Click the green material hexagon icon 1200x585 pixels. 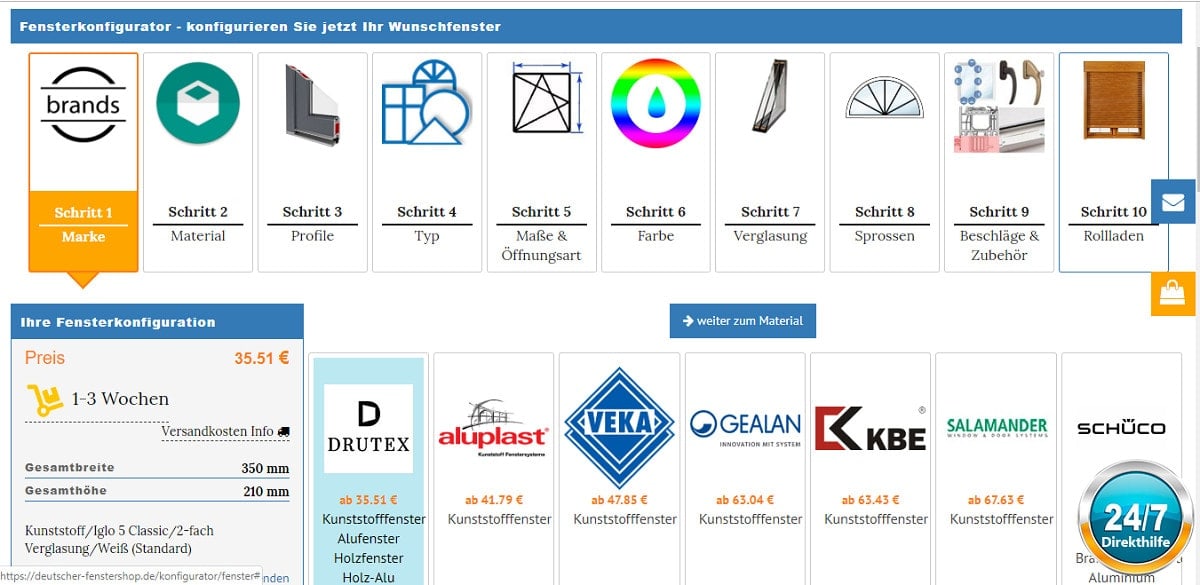[198, 103]
